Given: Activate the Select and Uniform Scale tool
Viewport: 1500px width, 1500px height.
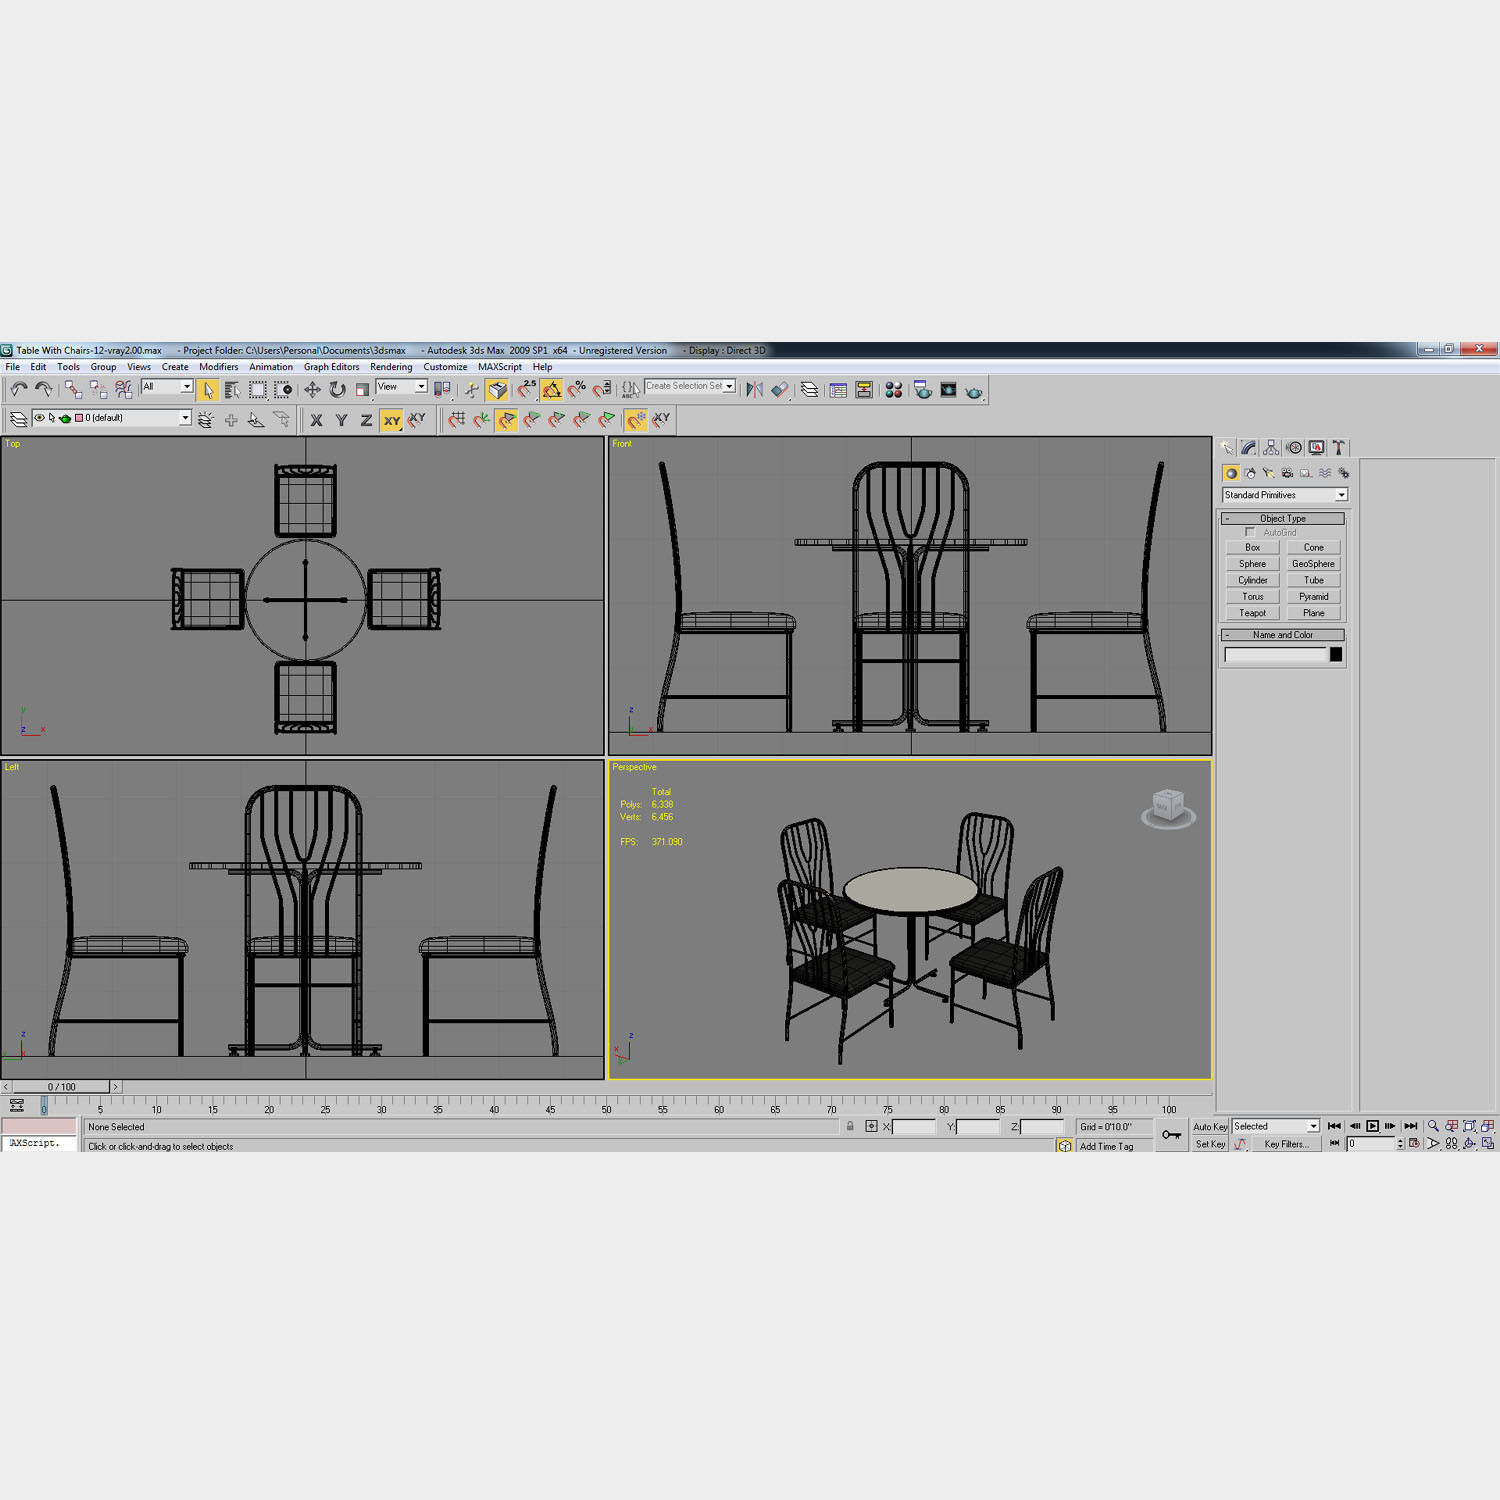Looking at the screenshot, I should point(362,390).
